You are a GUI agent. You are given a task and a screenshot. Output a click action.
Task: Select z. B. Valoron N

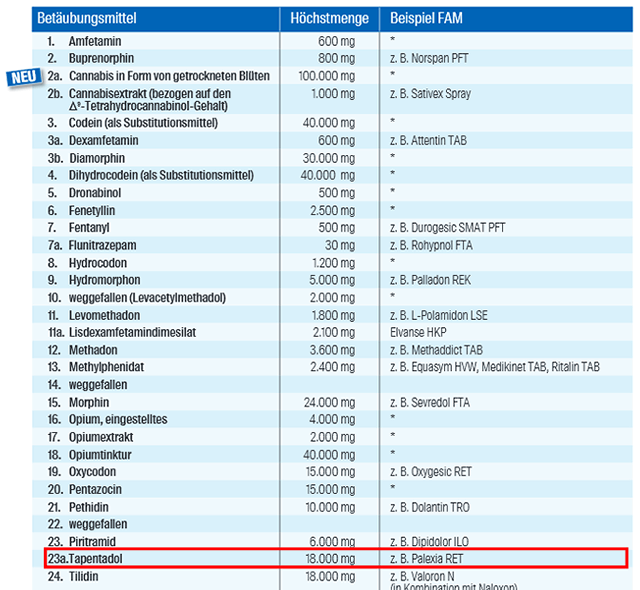422,577
